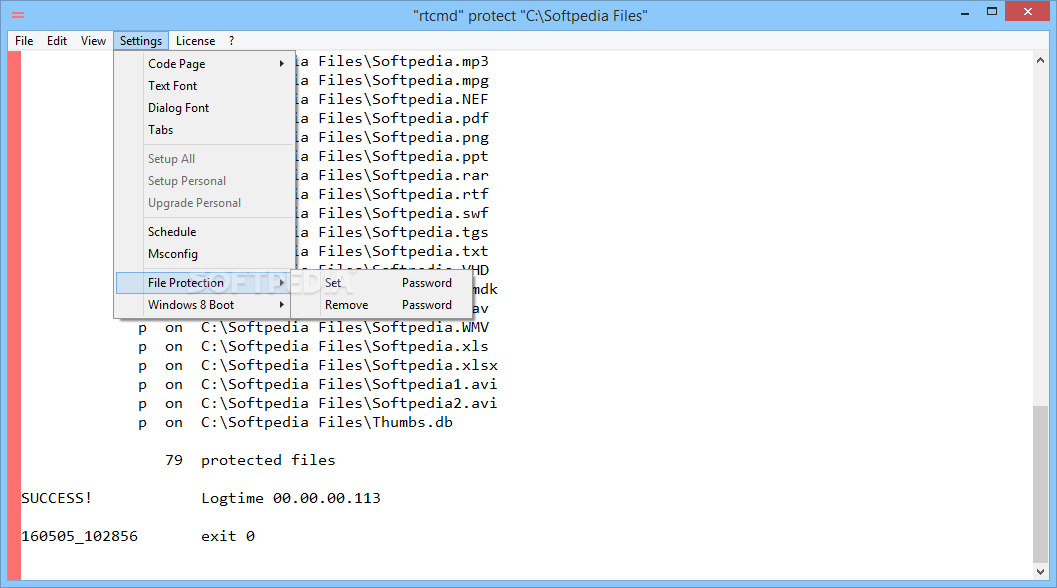The width and height of the screenshot is (1057, 588).
Task: Click the 'Softpedia.xls' file path line
Action: point(345,346)
